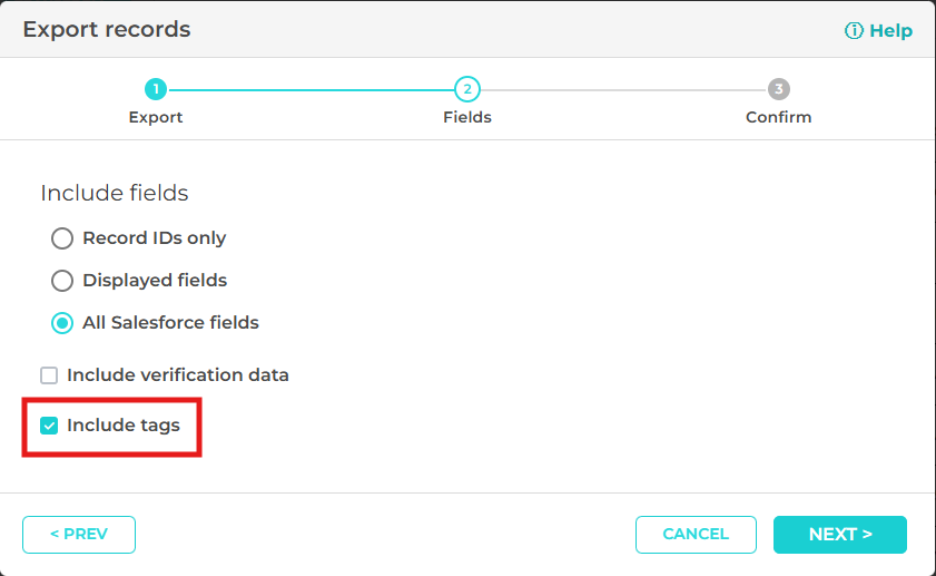
Task: Click the Fields step label
Action: (467, 117)
